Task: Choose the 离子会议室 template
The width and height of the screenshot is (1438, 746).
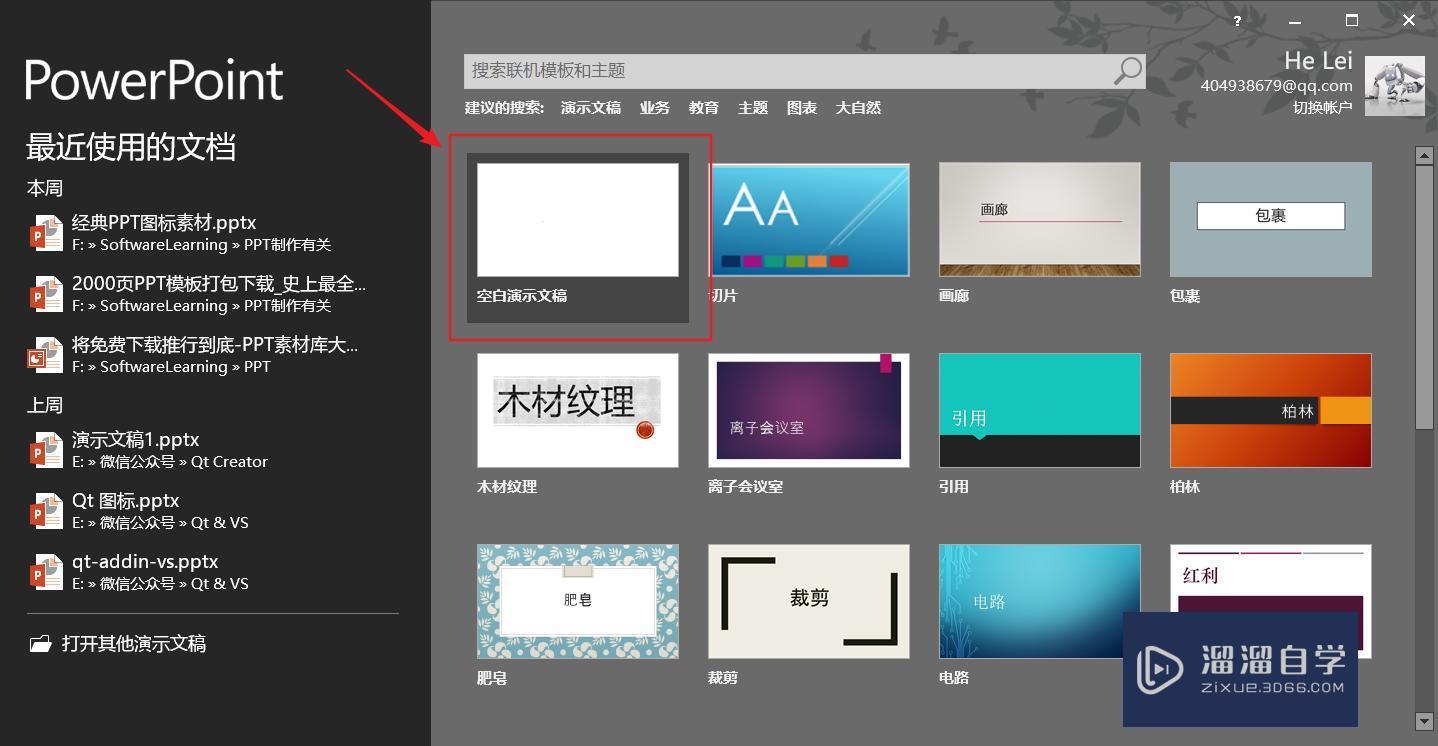Action: pyautogui.click(x=808, y=410)
